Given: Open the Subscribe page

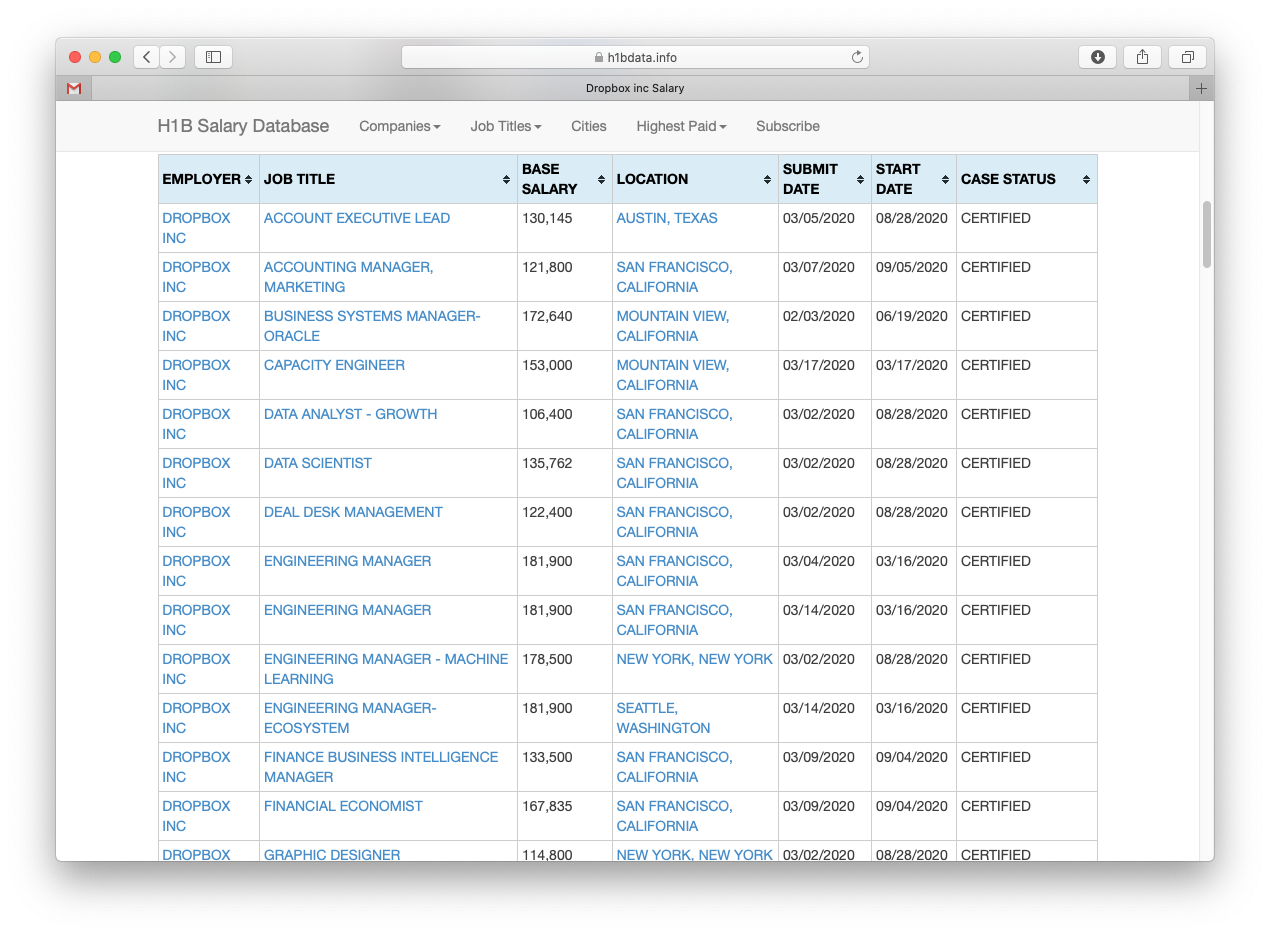Looking at the screenshot, I should tap(787, 126).
